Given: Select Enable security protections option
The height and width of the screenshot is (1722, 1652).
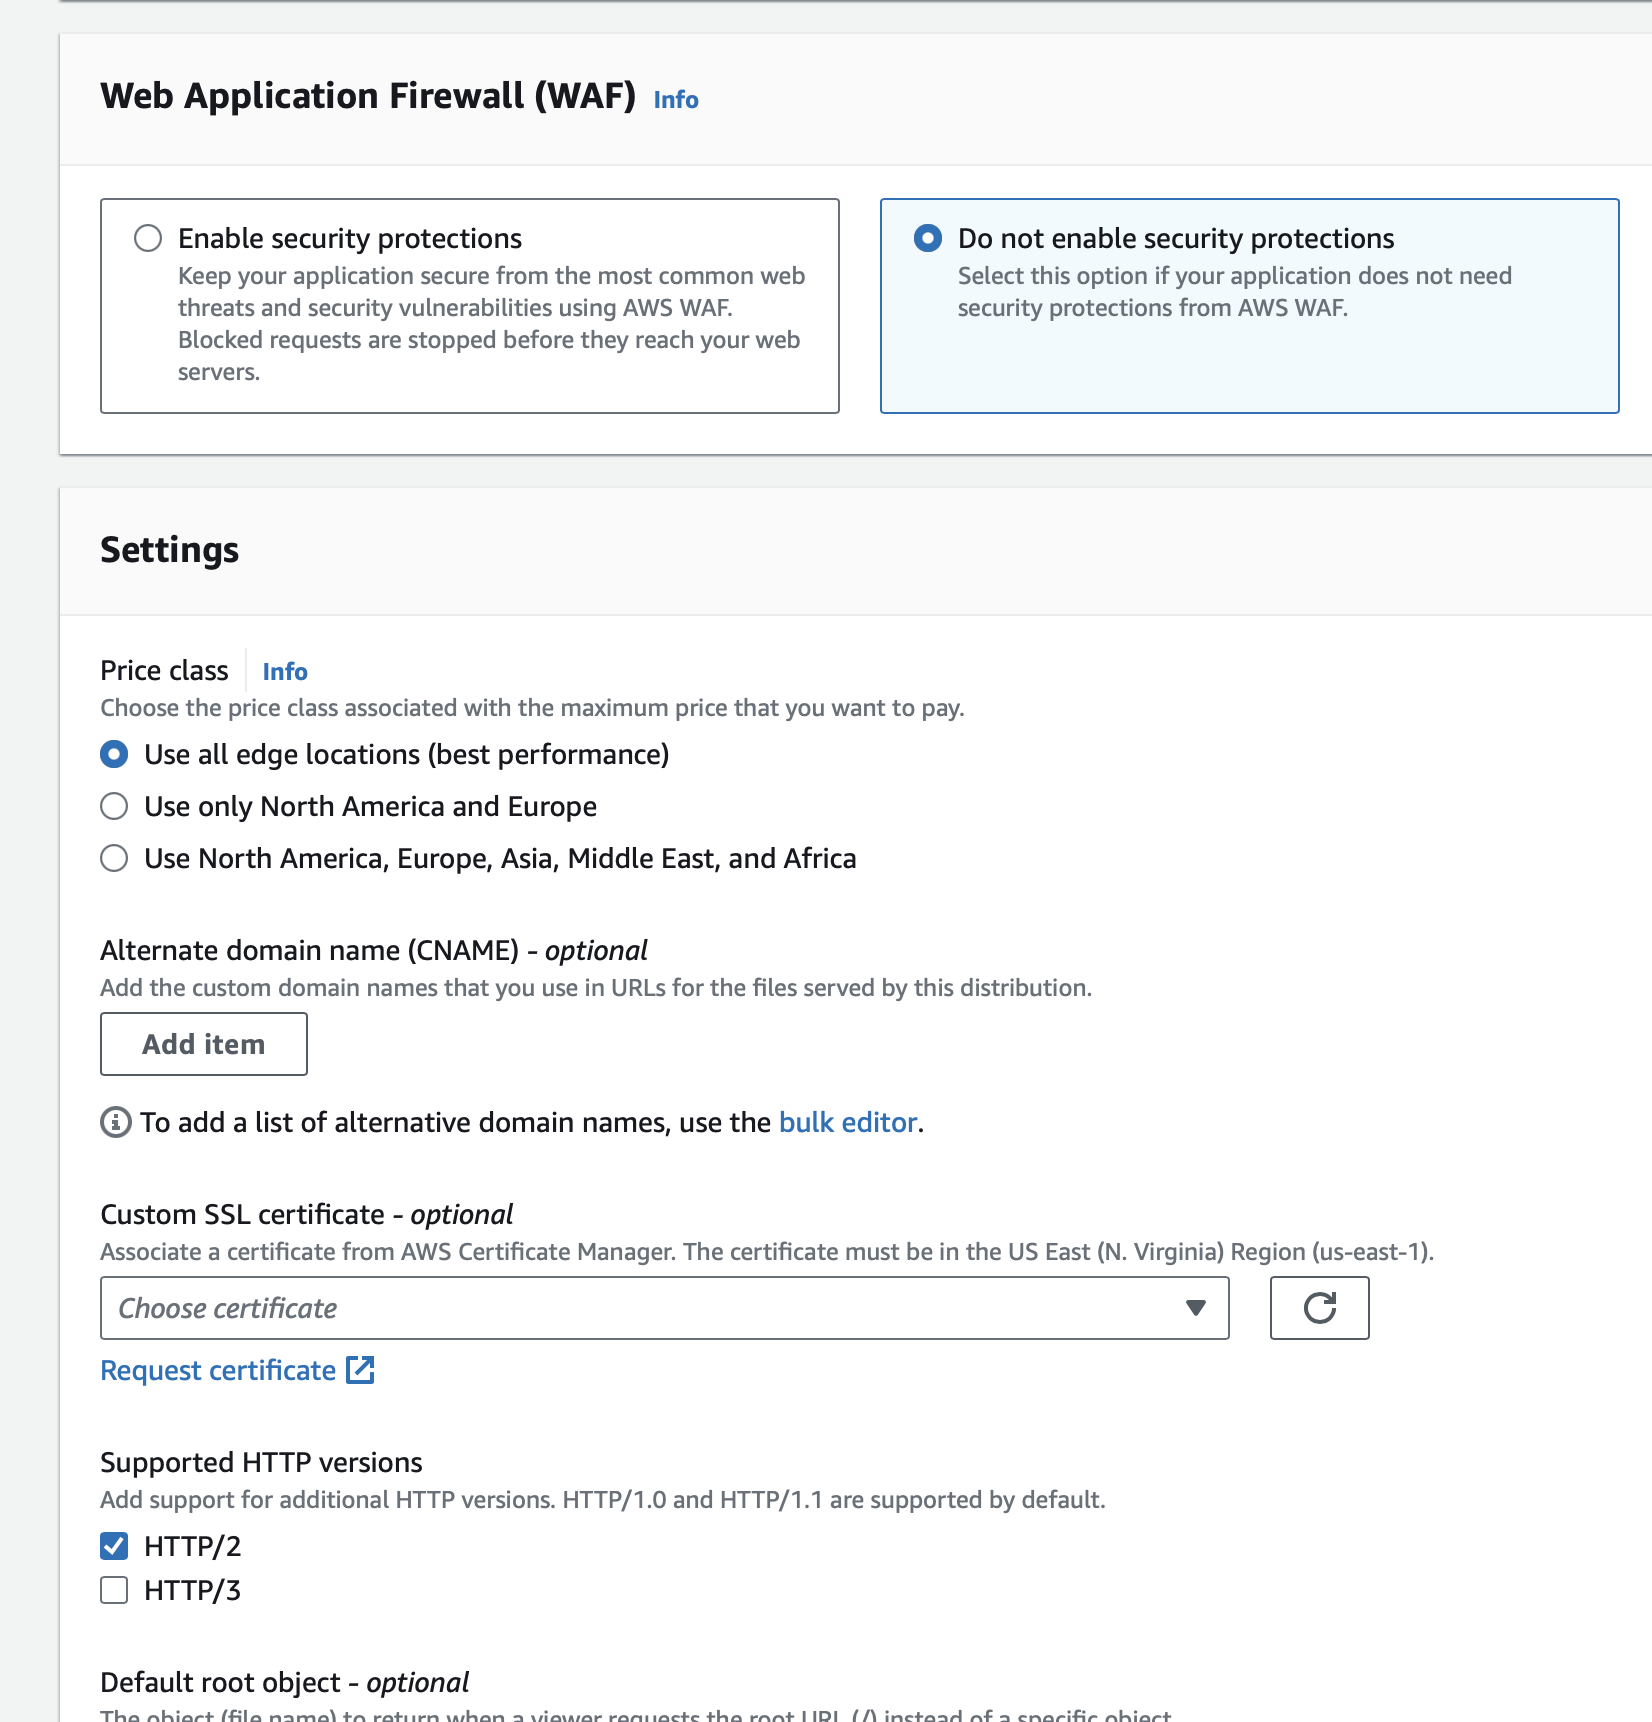Looking at the screenshot, I should coord(148,238).
